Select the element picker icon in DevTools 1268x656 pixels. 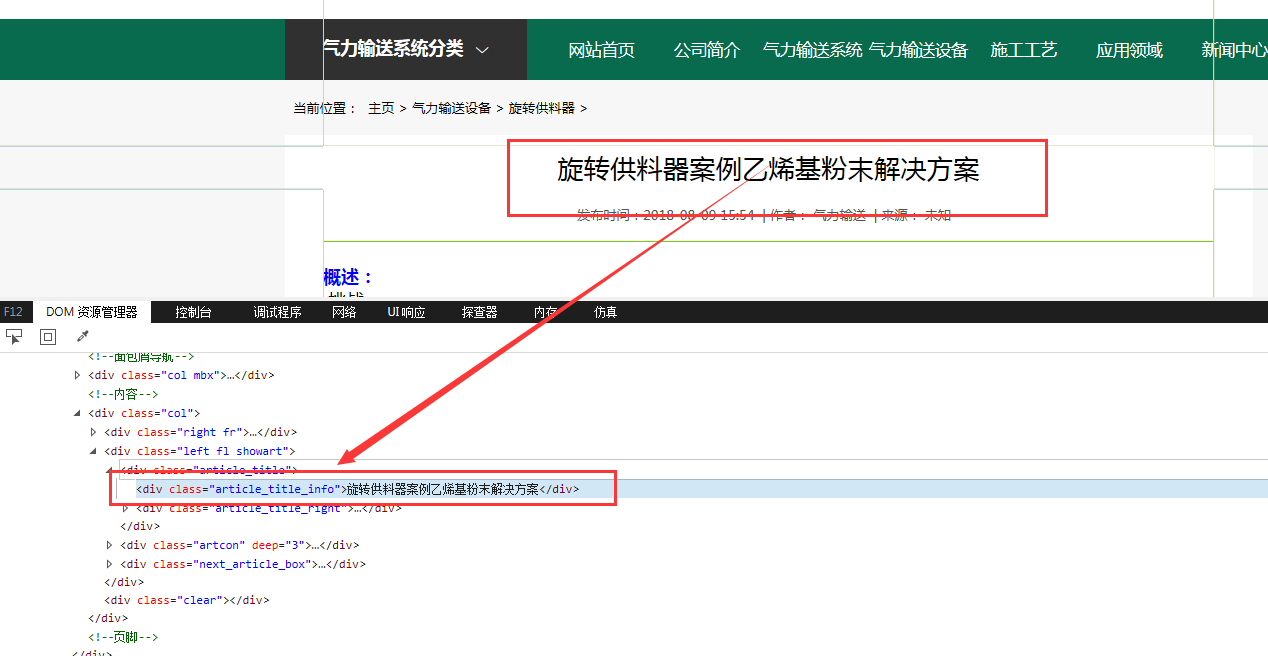click(x=14, y=337)
